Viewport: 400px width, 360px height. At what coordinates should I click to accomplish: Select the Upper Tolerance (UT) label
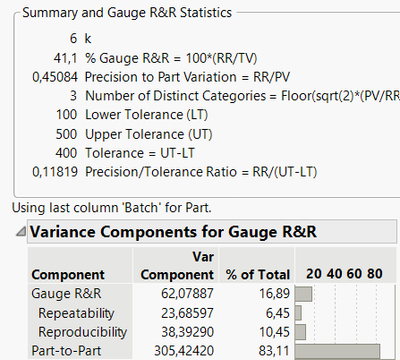pyautogui.click(x=149, y=134)
